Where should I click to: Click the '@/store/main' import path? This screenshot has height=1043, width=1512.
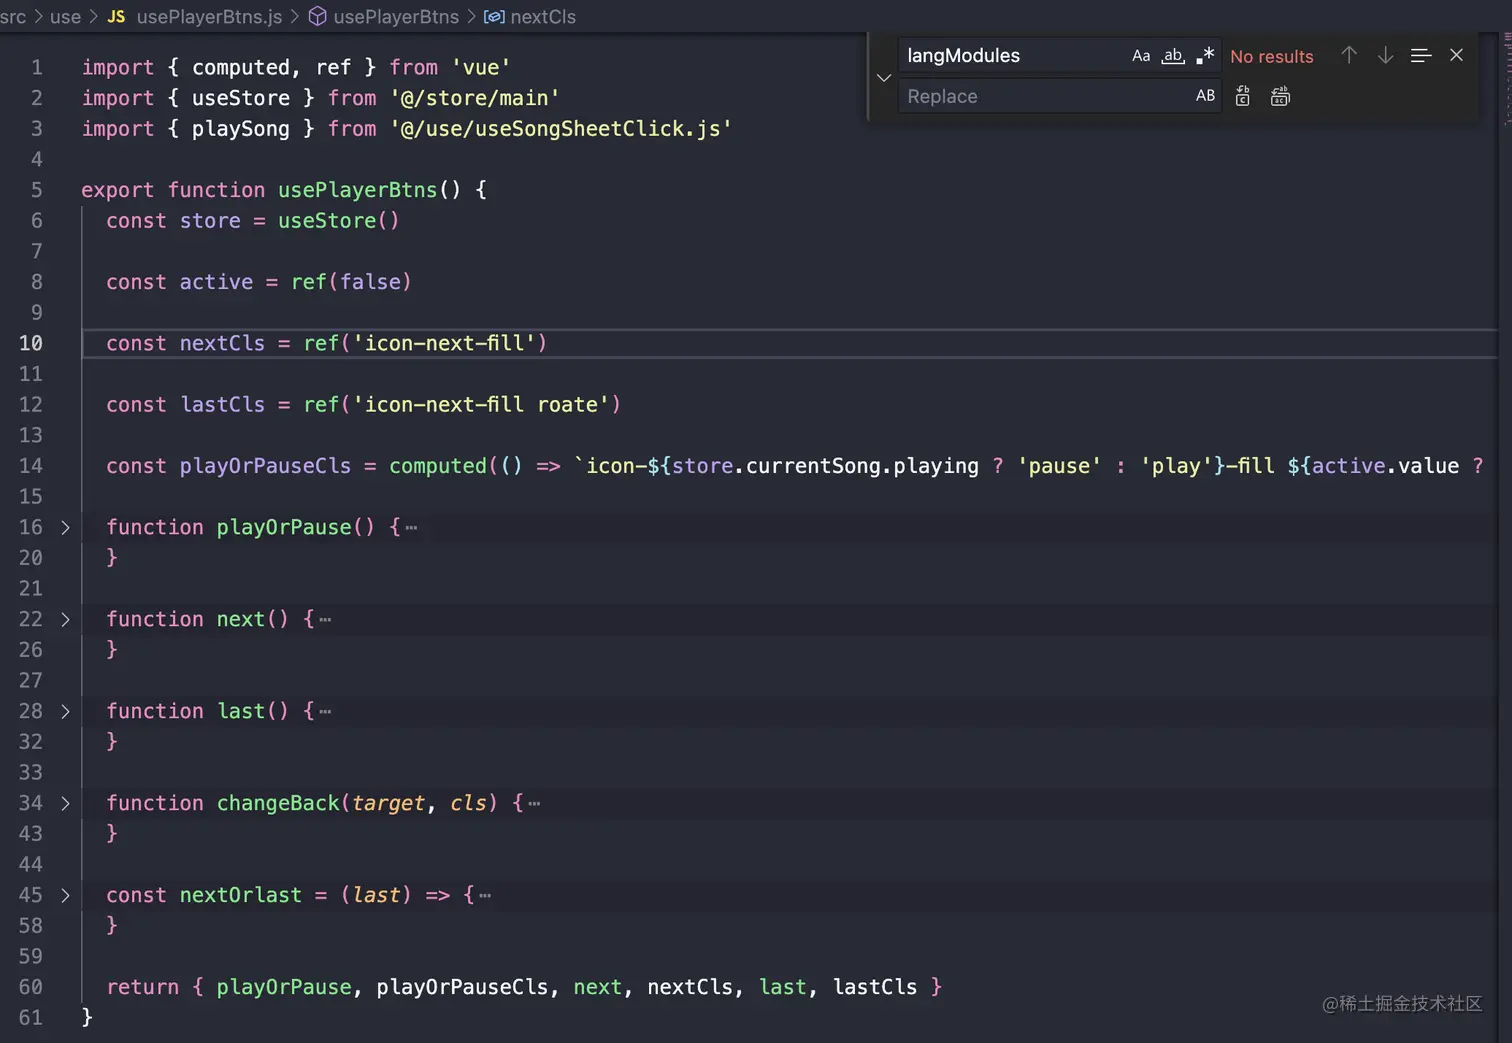click(x=475, y=98)
